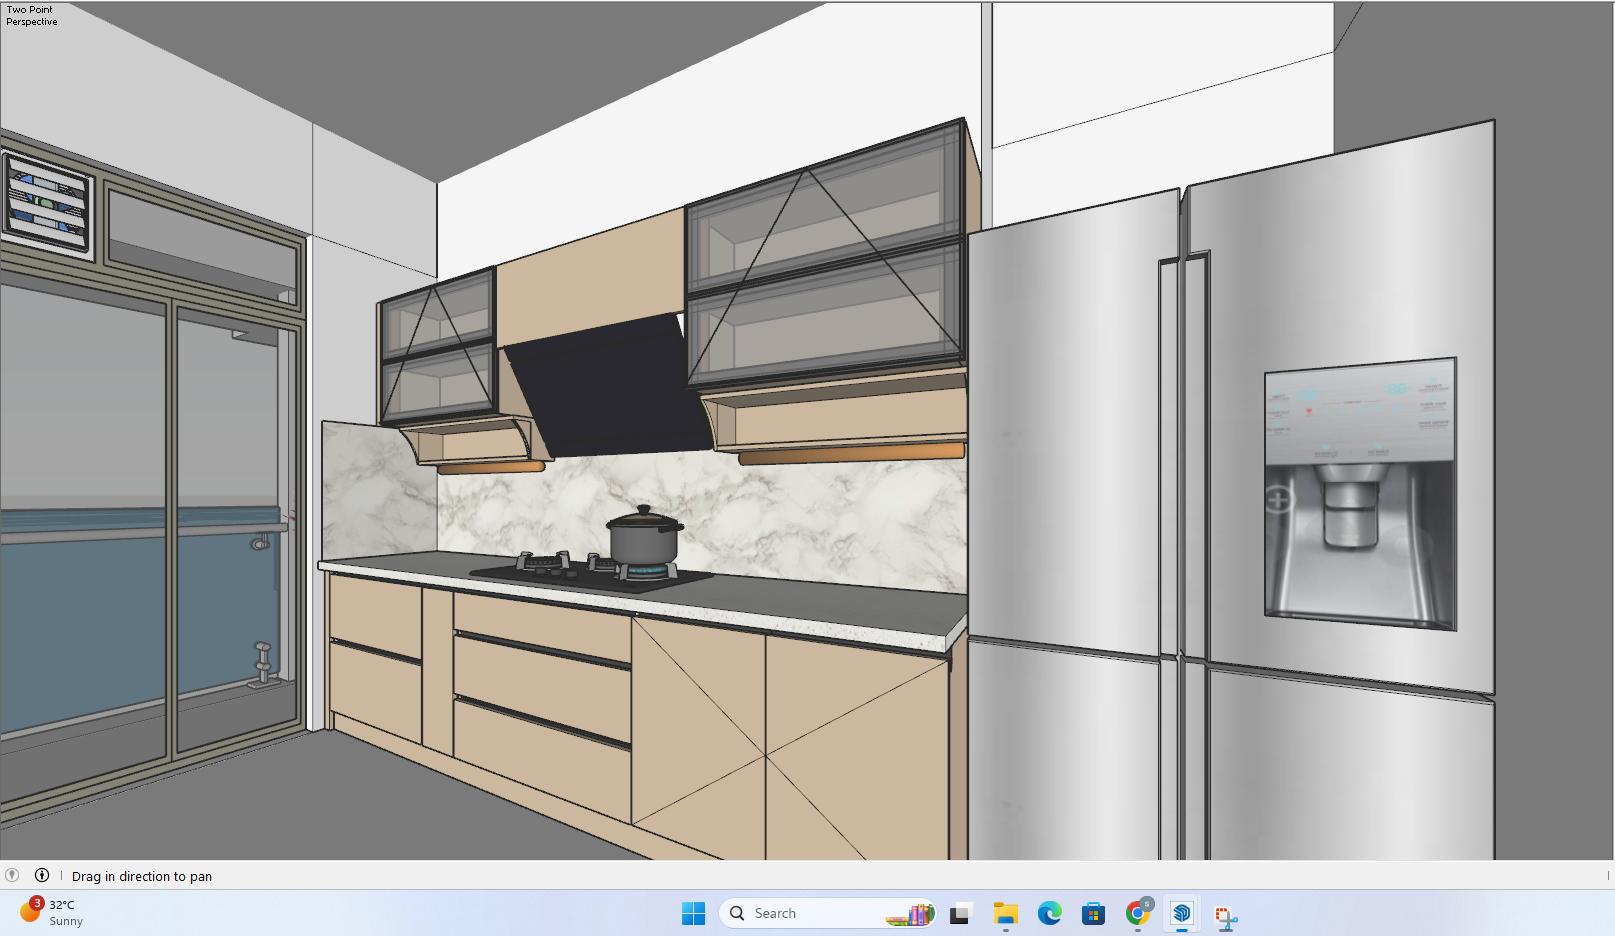Viewport: 1615px width, 936px height.
Task: Select the electrical panel box on wall
Action: pyautogui.click(x=48, y=205)
